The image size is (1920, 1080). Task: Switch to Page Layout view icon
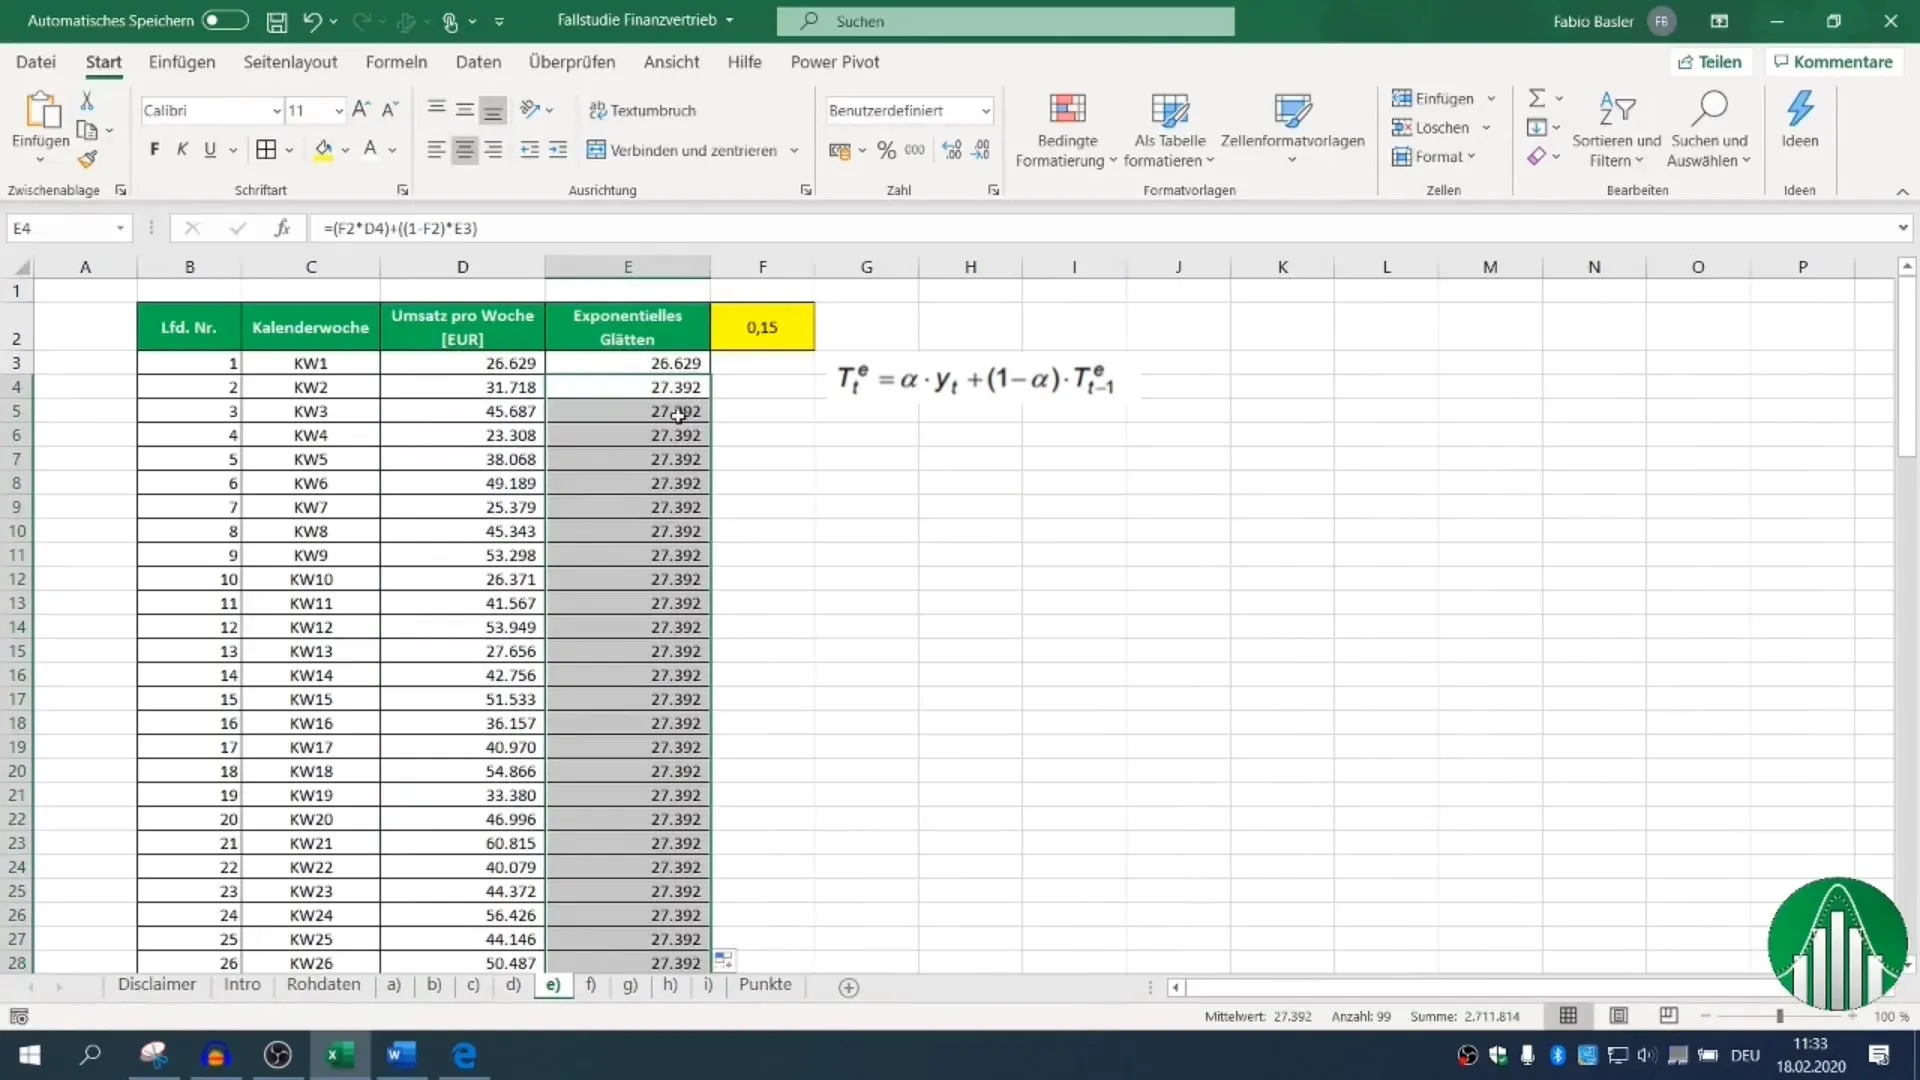tap(1618, 1016)
